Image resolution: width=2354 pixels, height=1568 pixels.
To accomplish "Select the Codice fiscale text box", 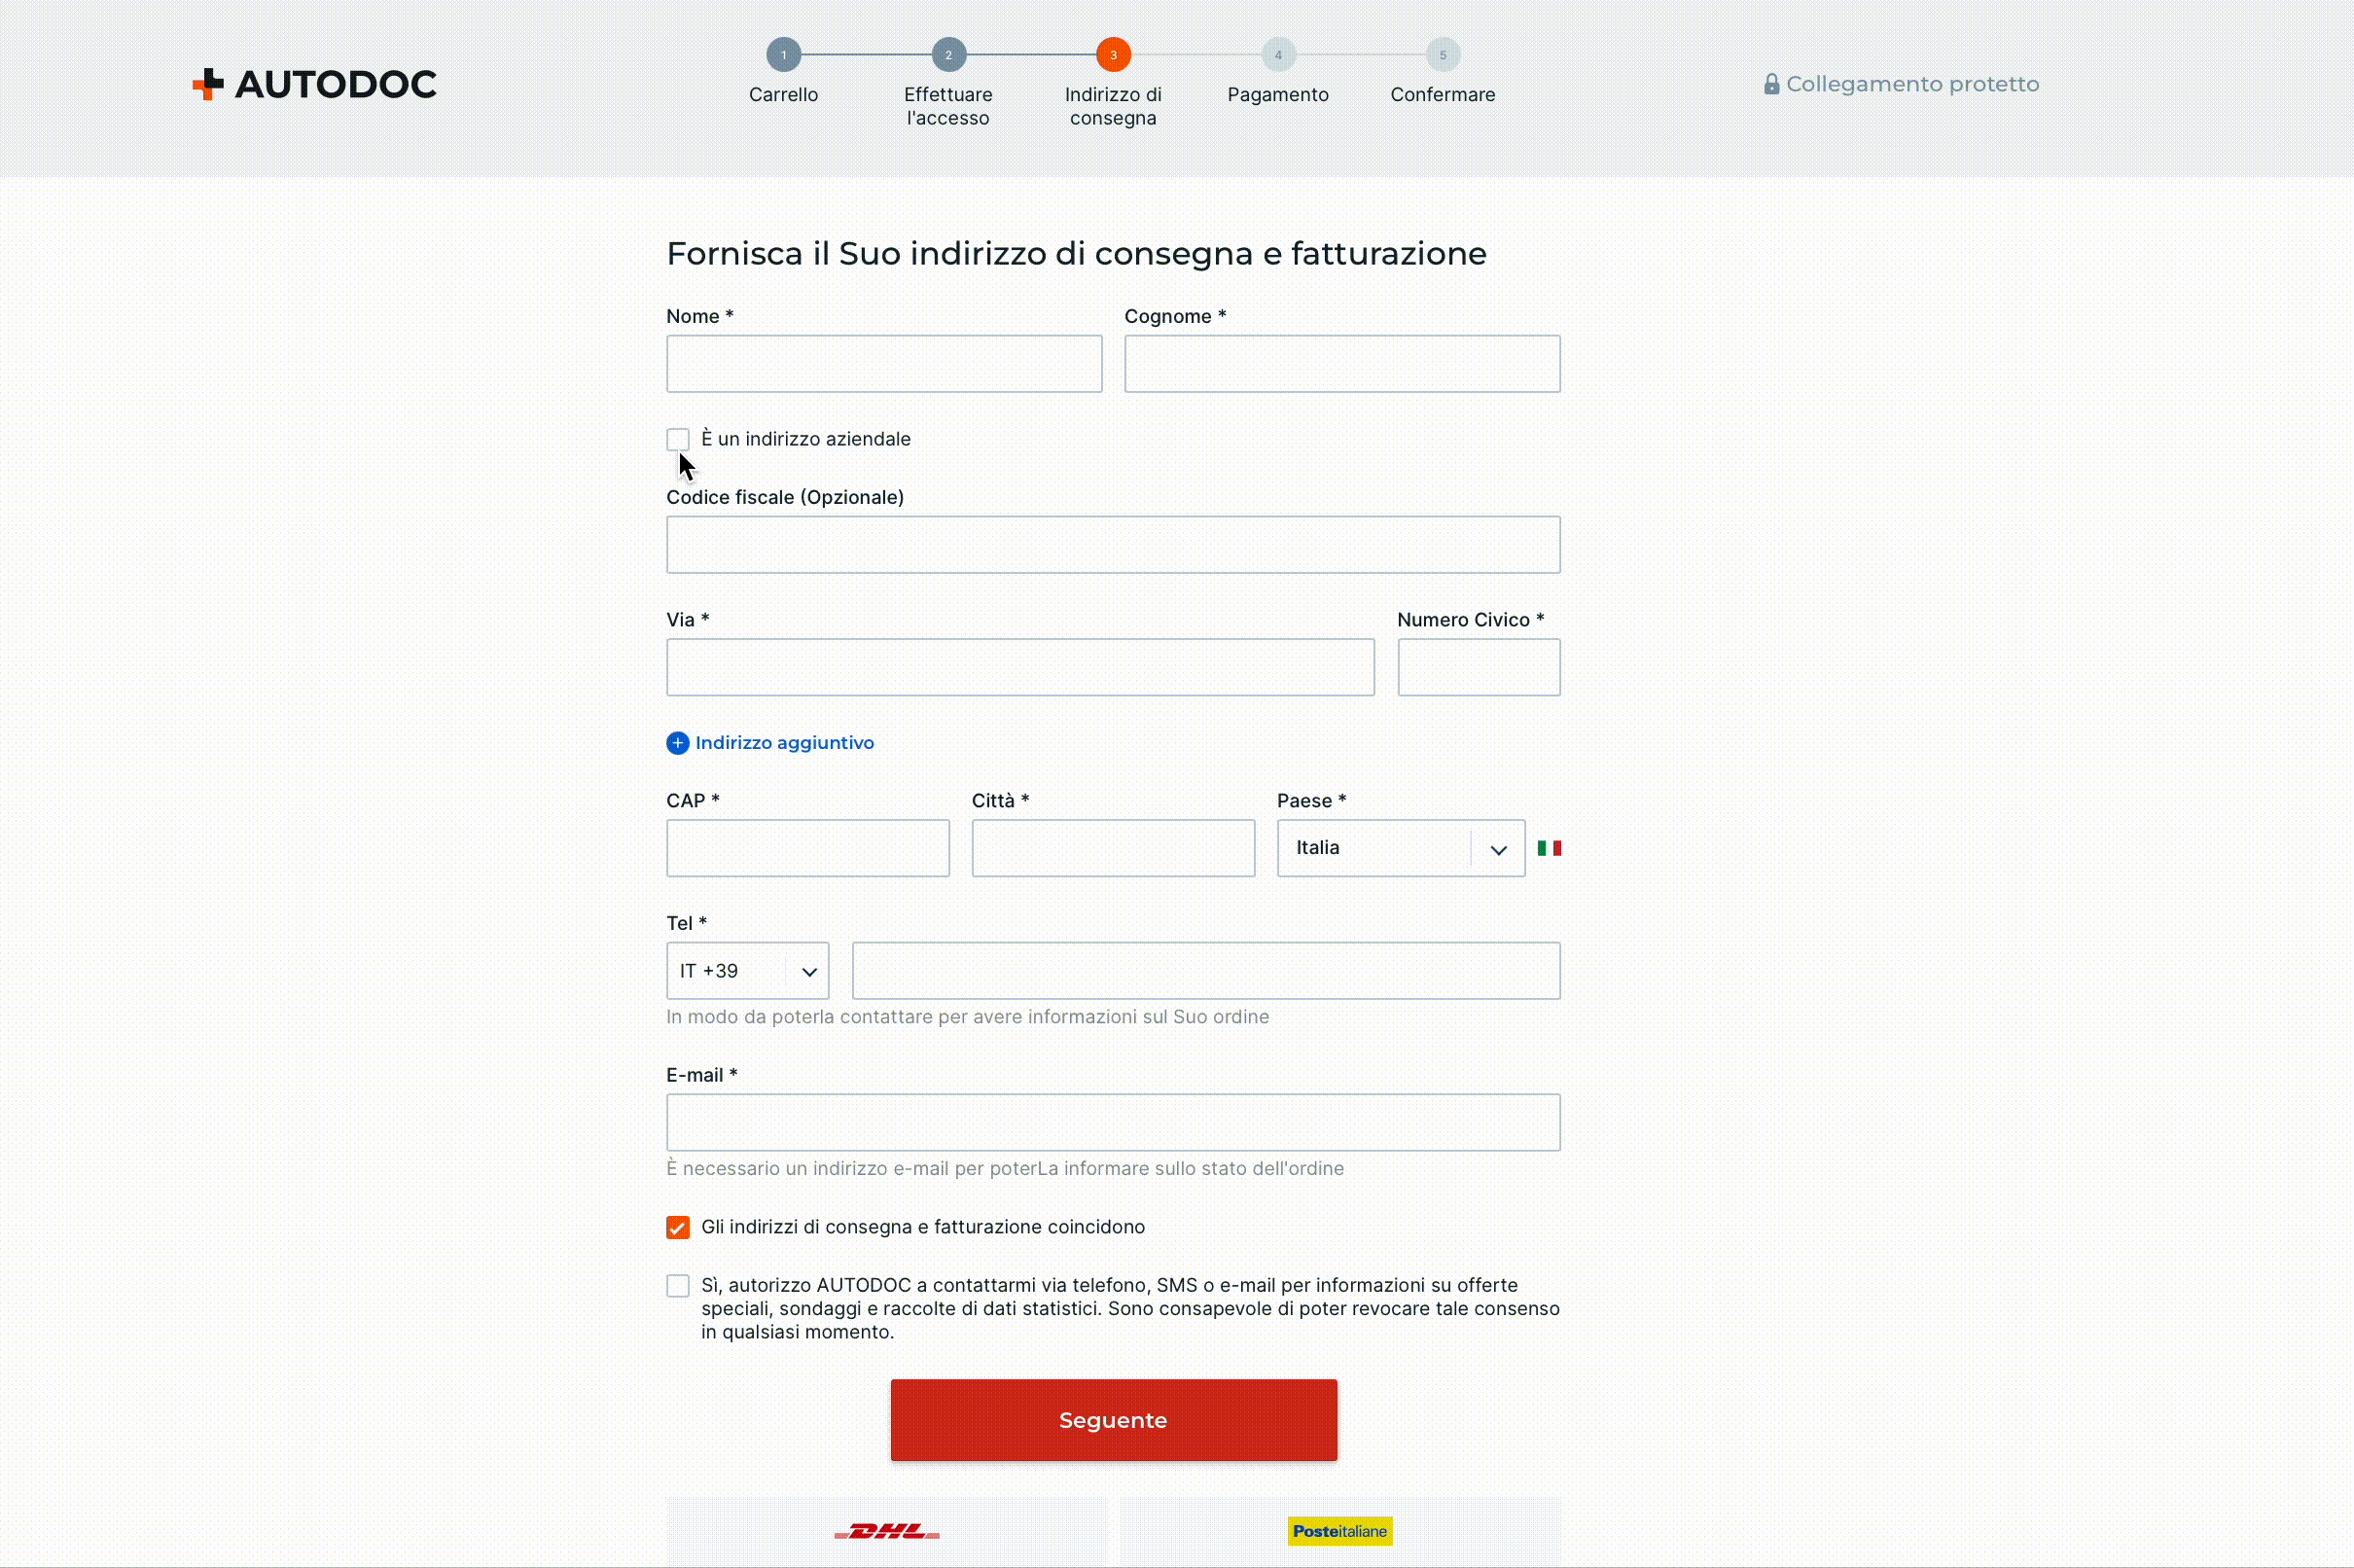I will tap(1112, 545).
